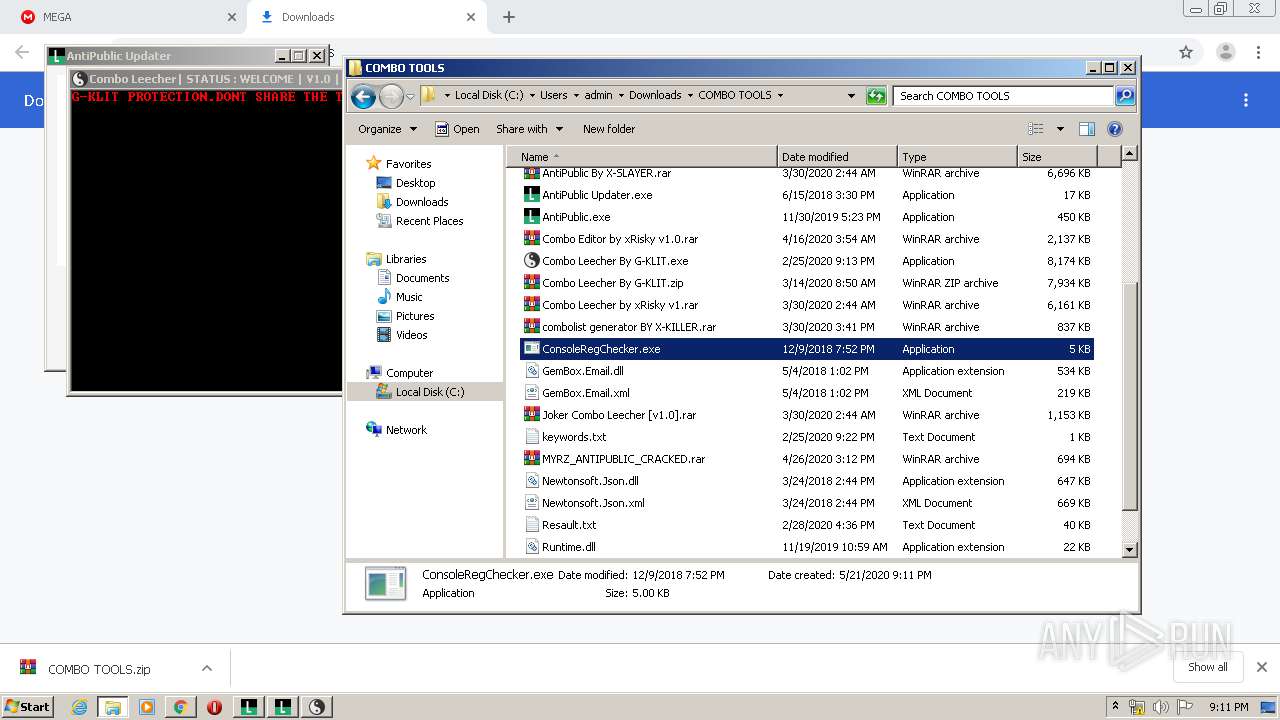
Task: Click Show all downloads button
Action: click(1207, 667)
